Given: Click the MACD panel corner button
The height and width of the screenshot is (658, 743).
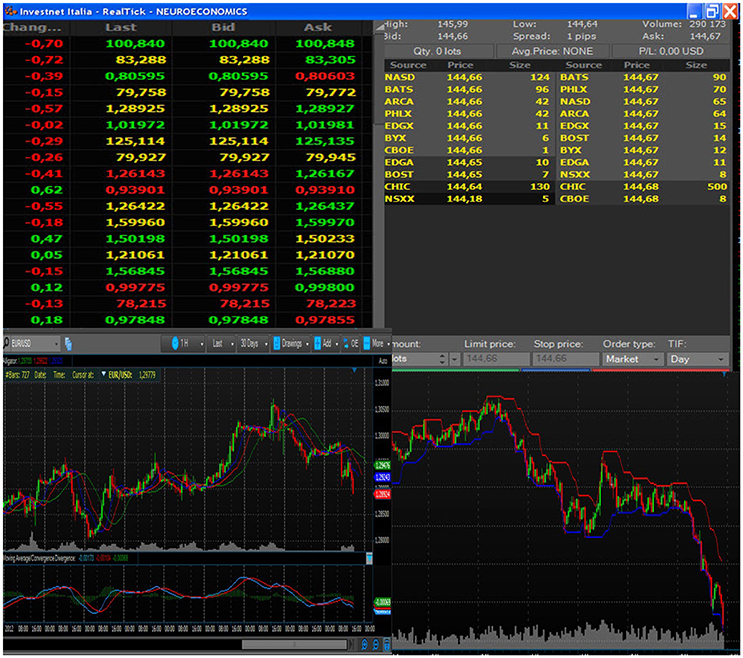Looking at the screenshot, I should point(369,559).
